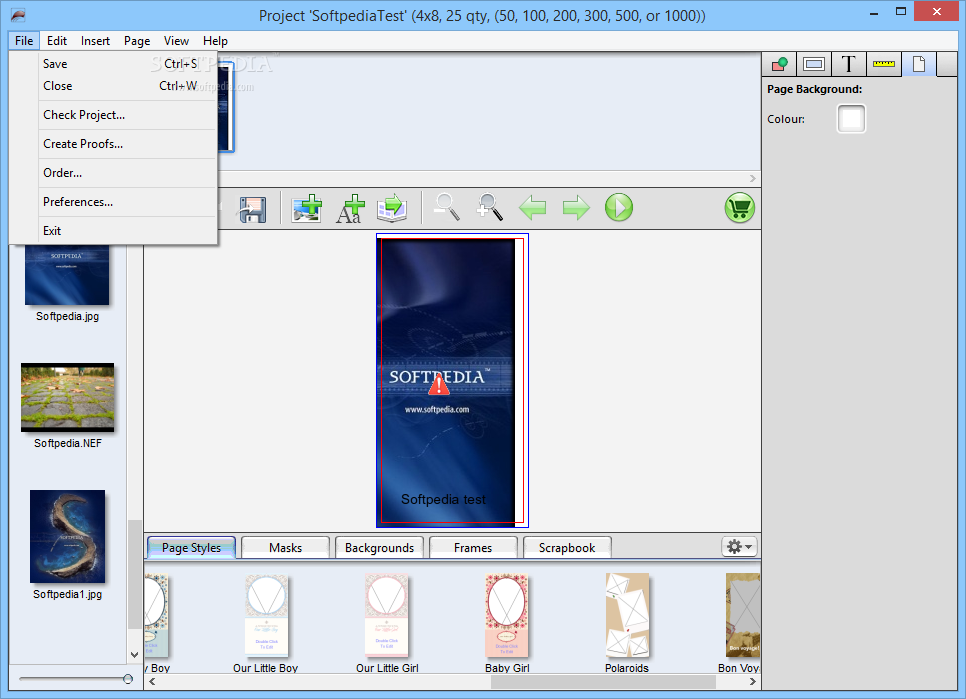Open the View menu
This screenshot has height=699, width=966.
click(176, 41)
